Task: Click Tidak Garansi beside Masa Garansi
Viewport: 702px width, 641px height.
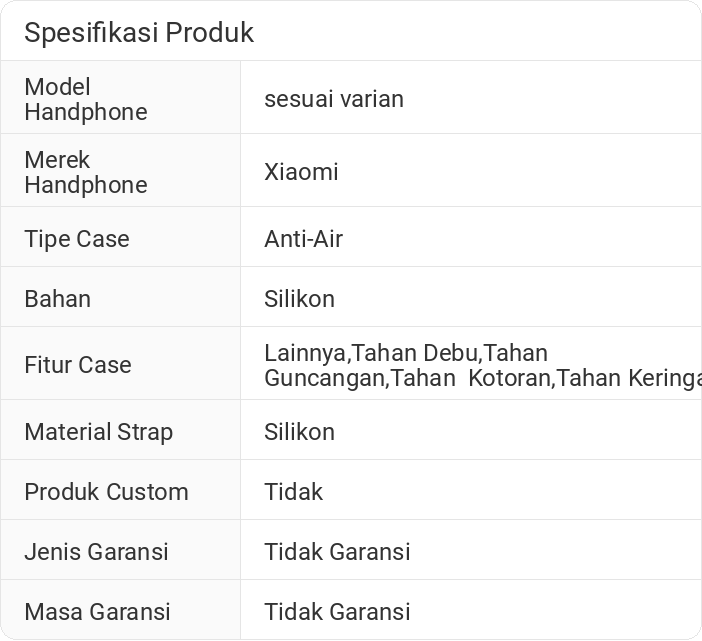Action: tap(337, 612)
